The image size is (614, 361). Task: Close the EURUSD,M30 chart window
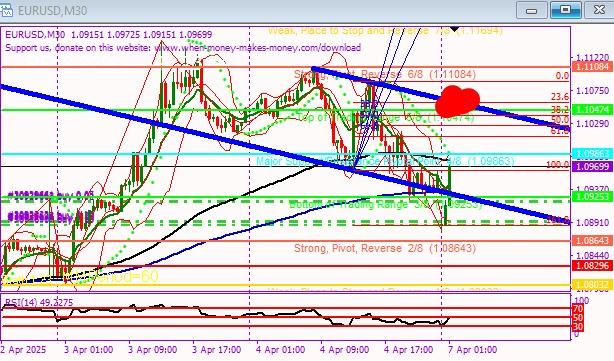599,10
